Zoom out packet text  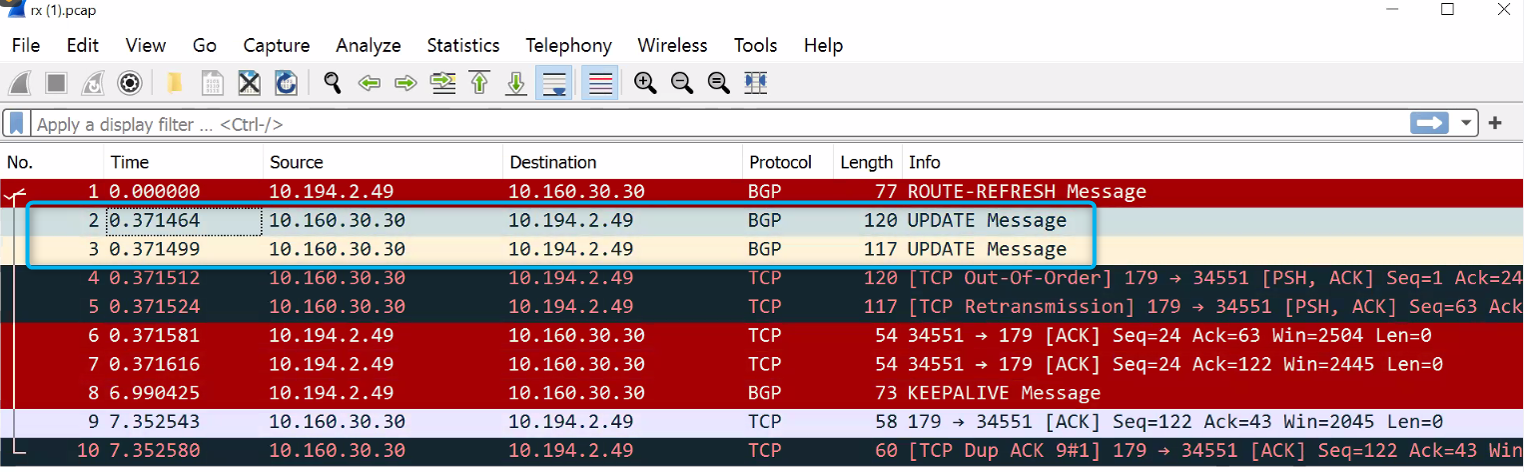click(682, 83)
